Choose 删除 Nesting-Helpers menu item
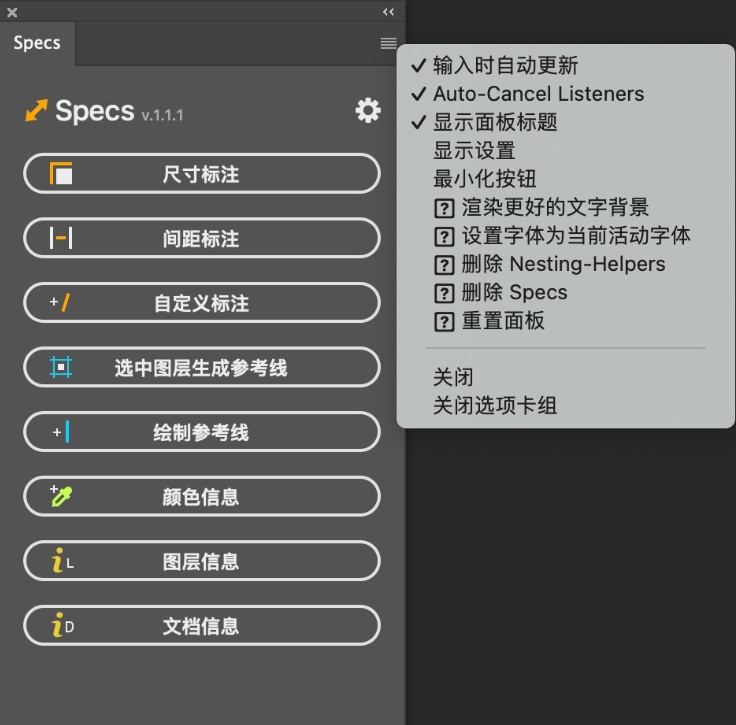 point(565,264)
